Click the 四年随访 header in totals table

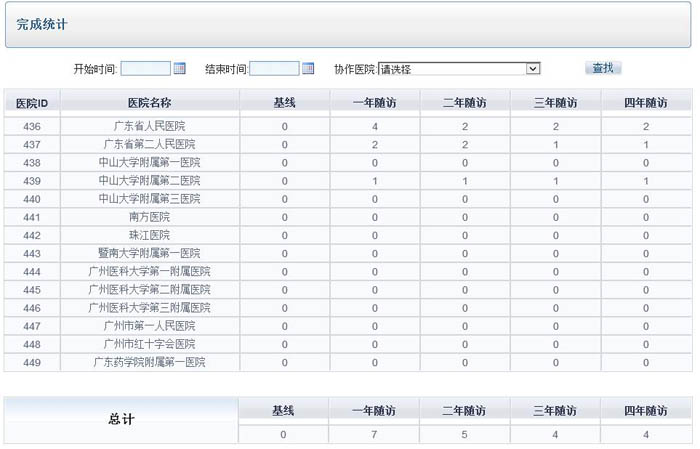pyautogui.click(x=646, y=411)
